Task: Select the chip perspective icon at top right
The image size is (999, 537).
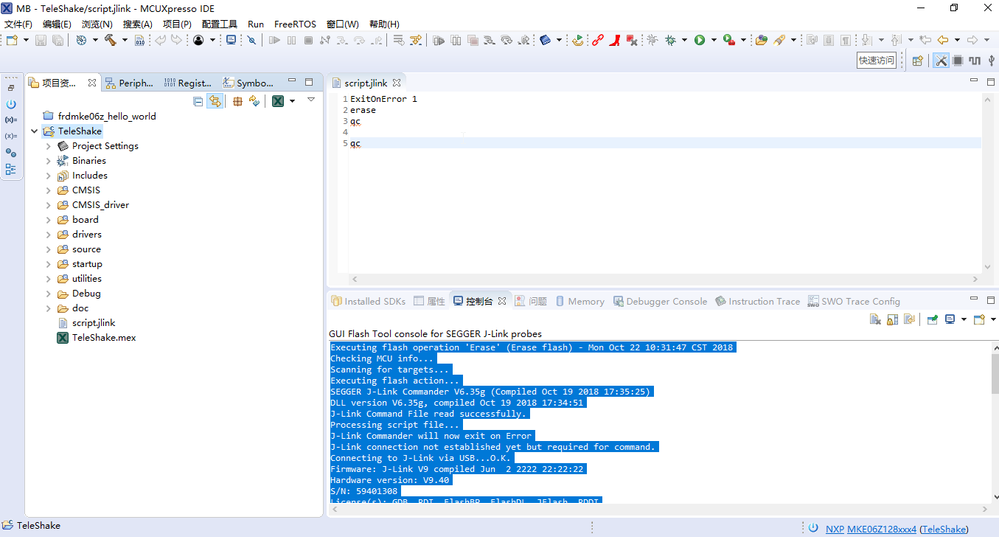Action: 958,61
